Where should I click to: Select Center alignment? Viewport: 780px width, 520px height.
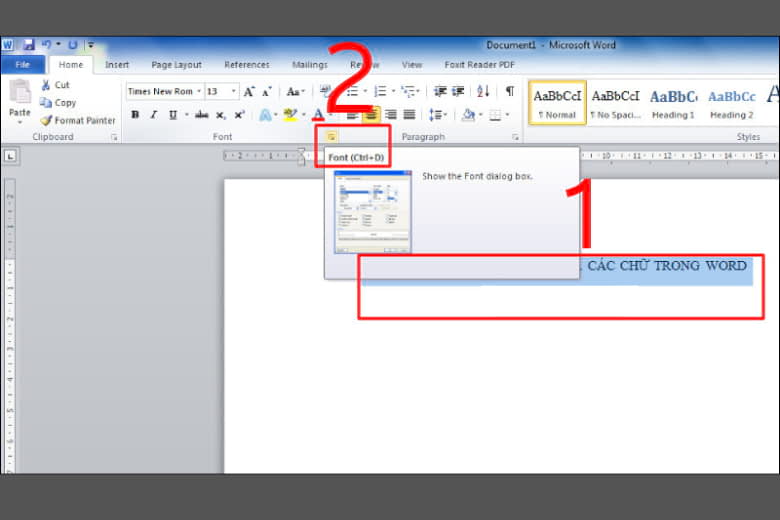click(371, 115)
